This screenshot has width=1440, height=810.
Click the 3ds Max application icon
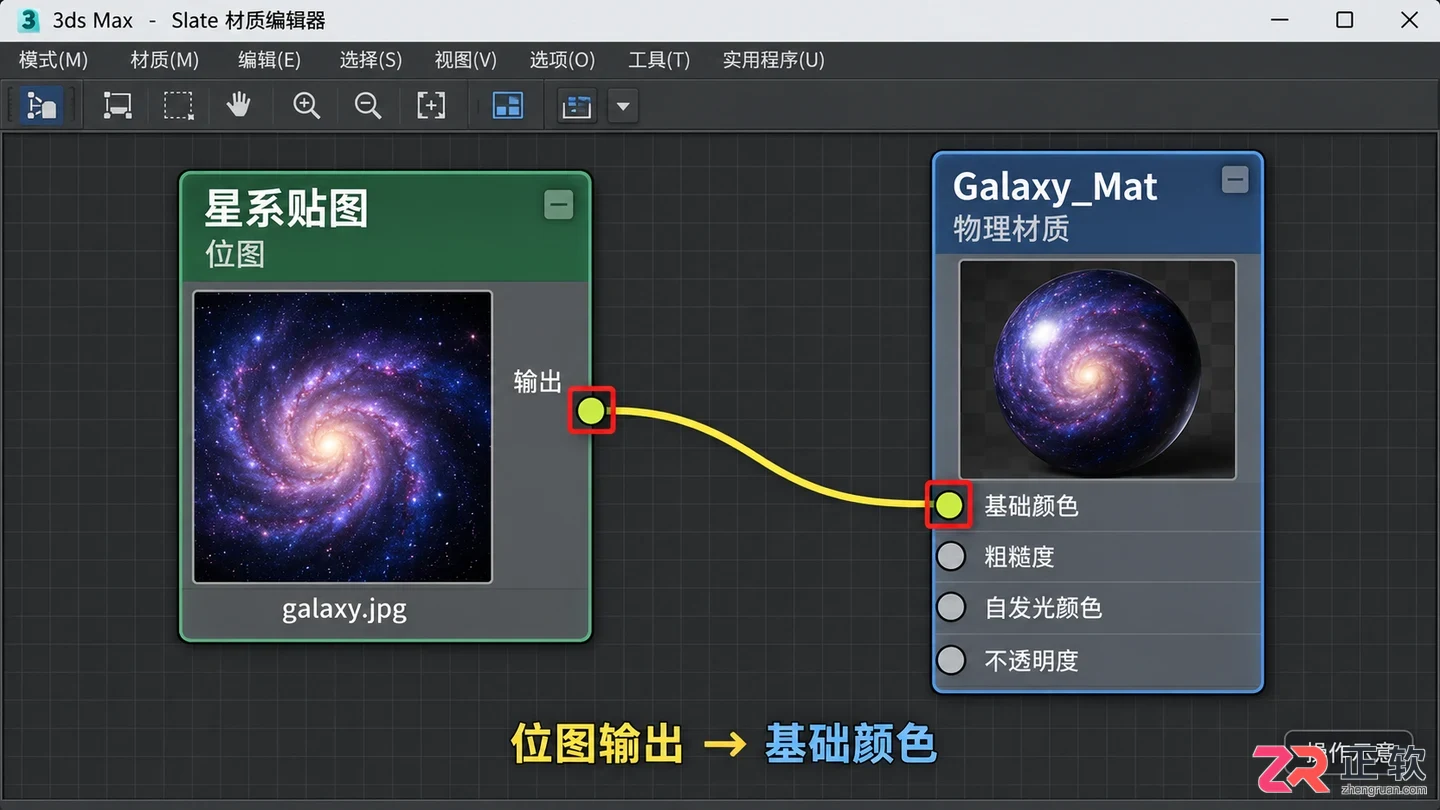28,20
